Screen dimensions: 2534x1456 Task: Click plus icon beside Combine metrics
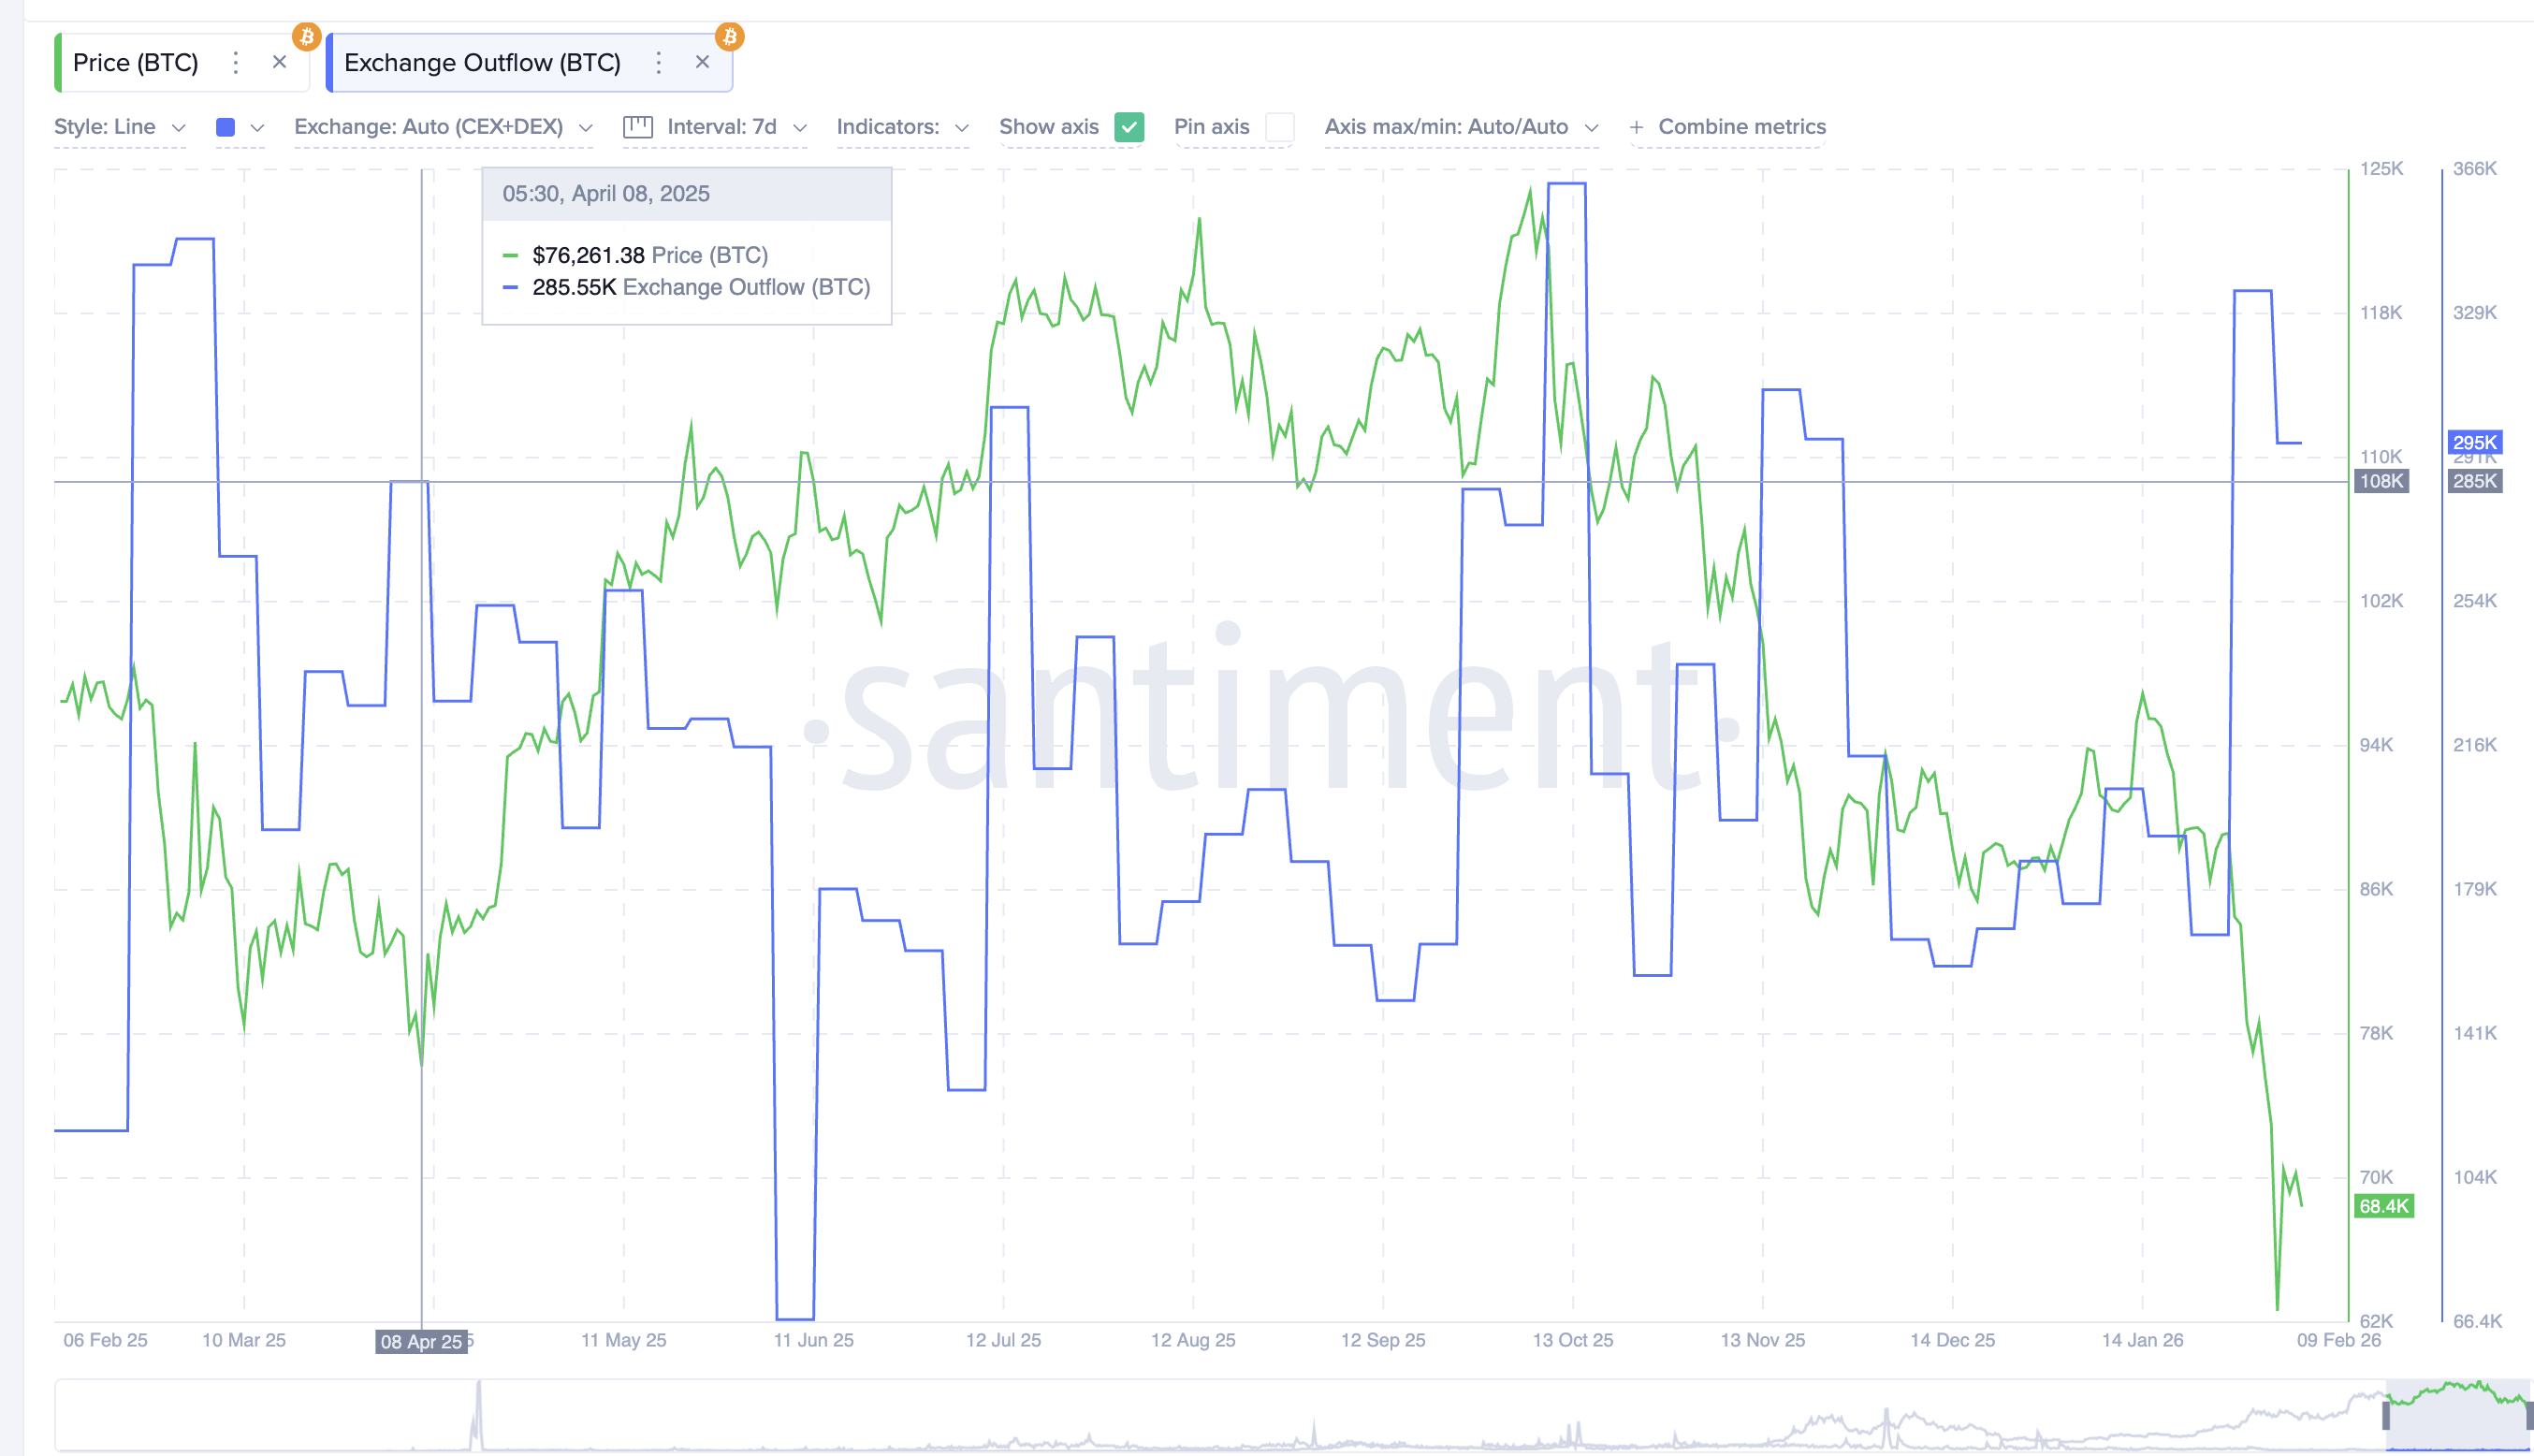click(1636, 127)
